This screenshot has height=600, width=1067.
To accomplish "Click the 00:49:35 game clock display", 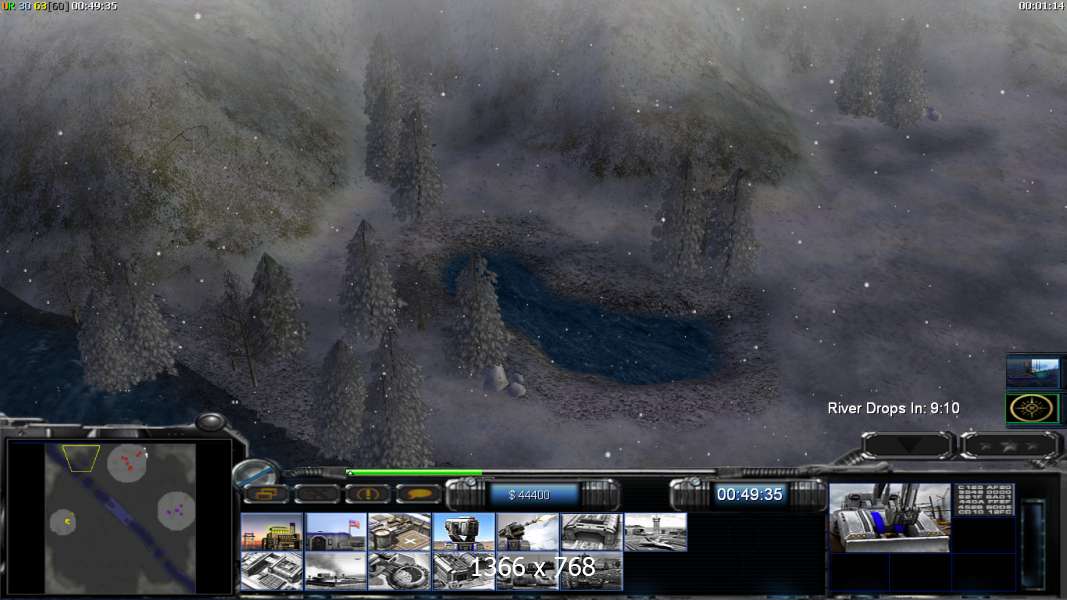I will [x=749, y=495].
